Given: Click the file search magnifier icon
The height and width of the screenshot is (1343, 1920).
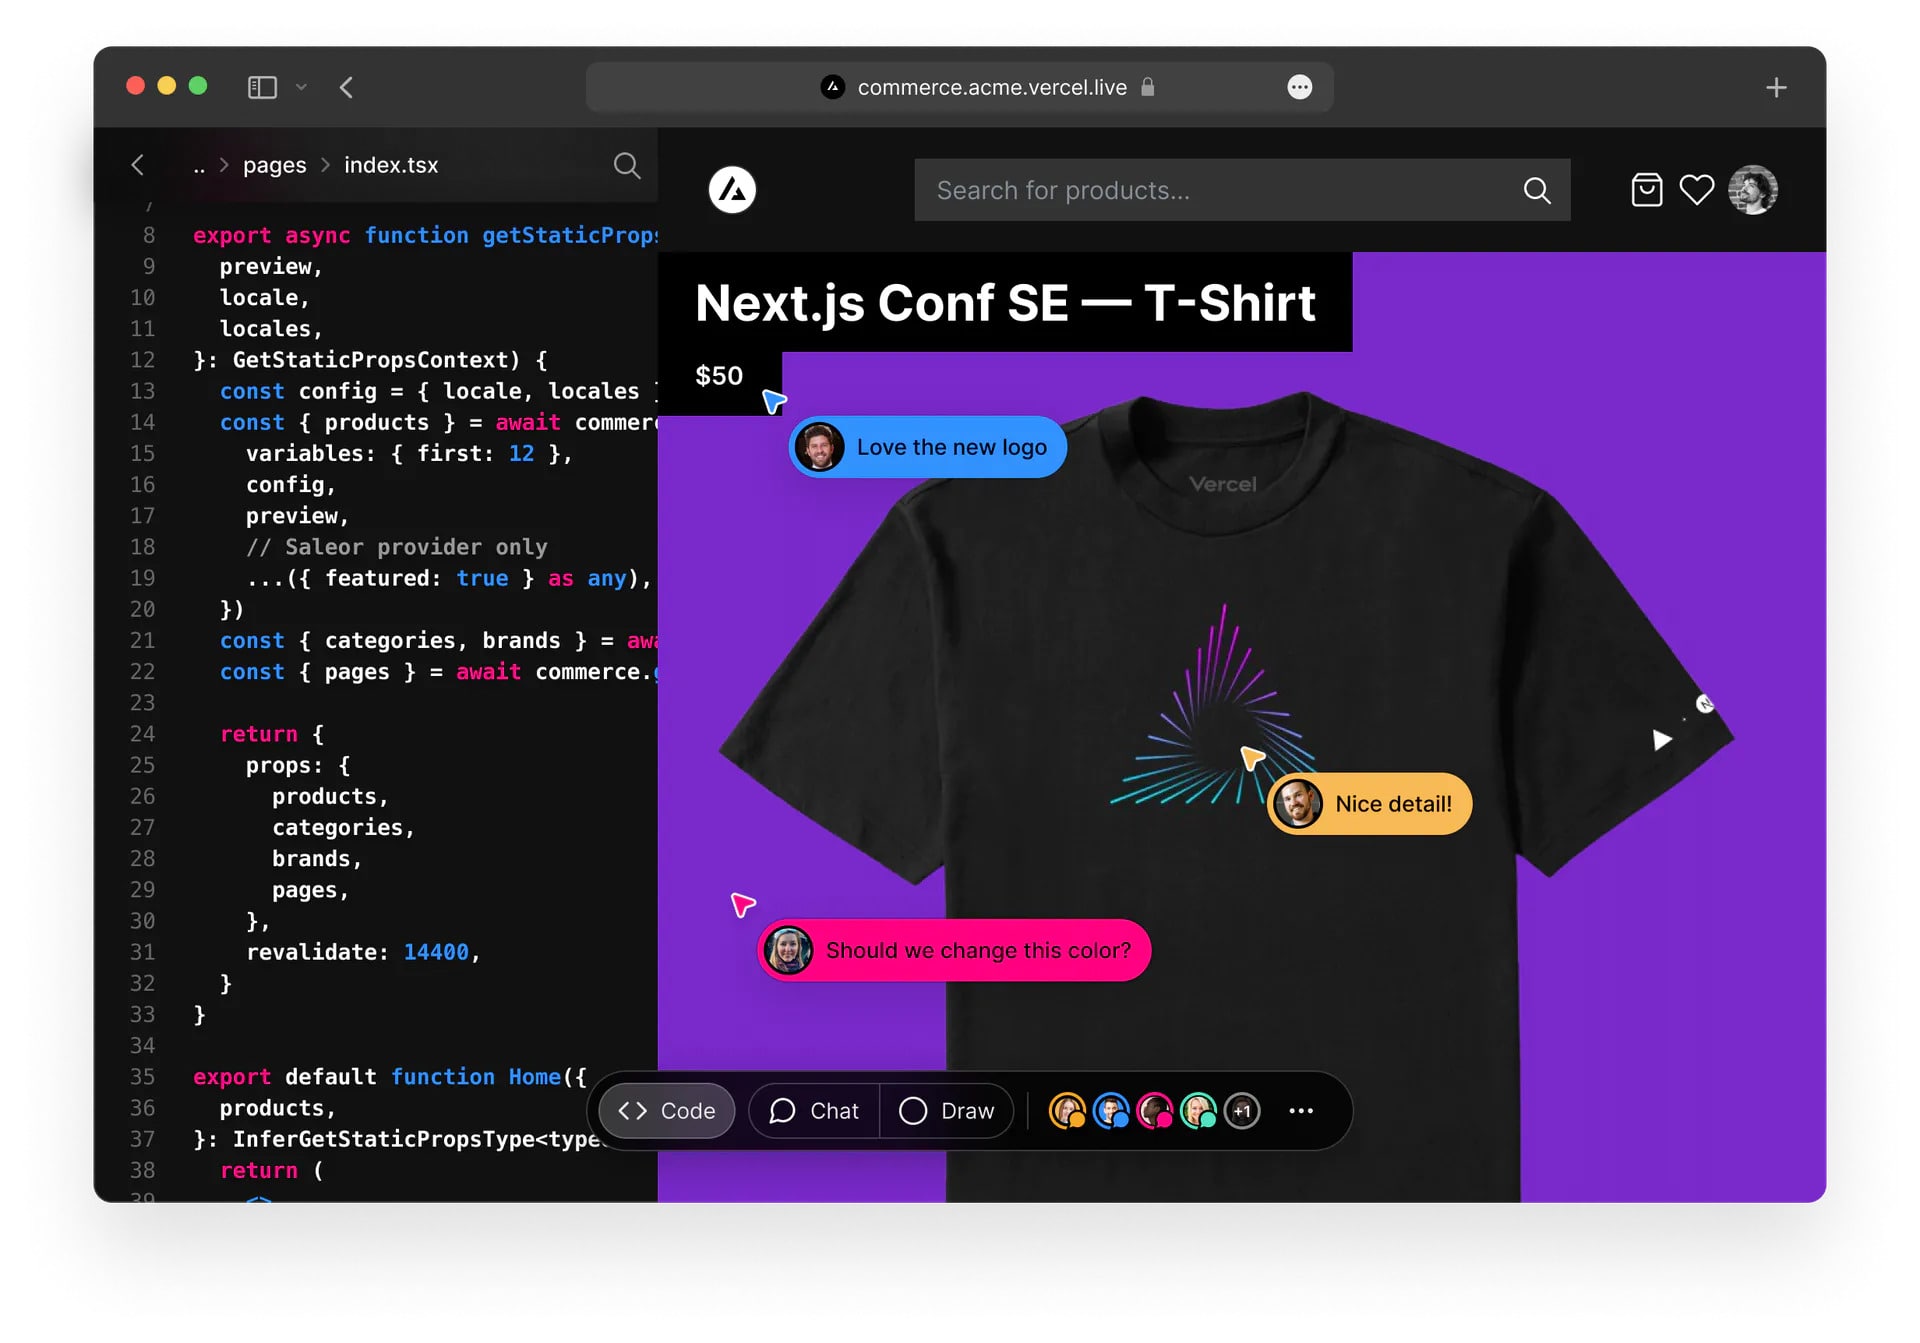Looking at the screenshot, I should click(630, 163).
